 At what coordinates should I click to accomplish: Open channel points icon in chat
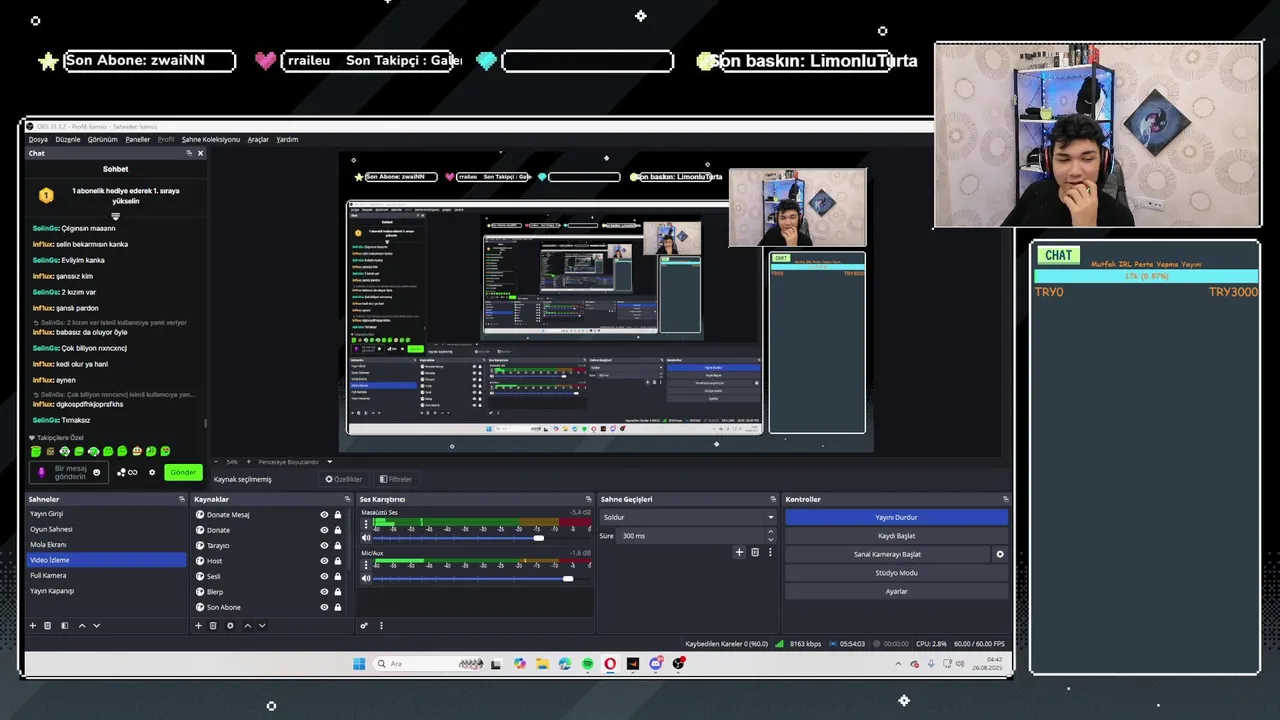click(127, 472)
